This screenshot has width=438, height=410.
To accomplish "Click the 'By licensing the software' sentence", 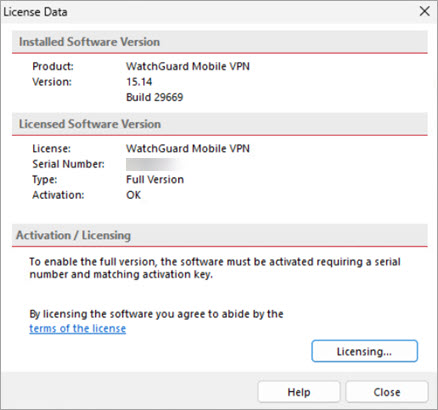I will point(156,314).
